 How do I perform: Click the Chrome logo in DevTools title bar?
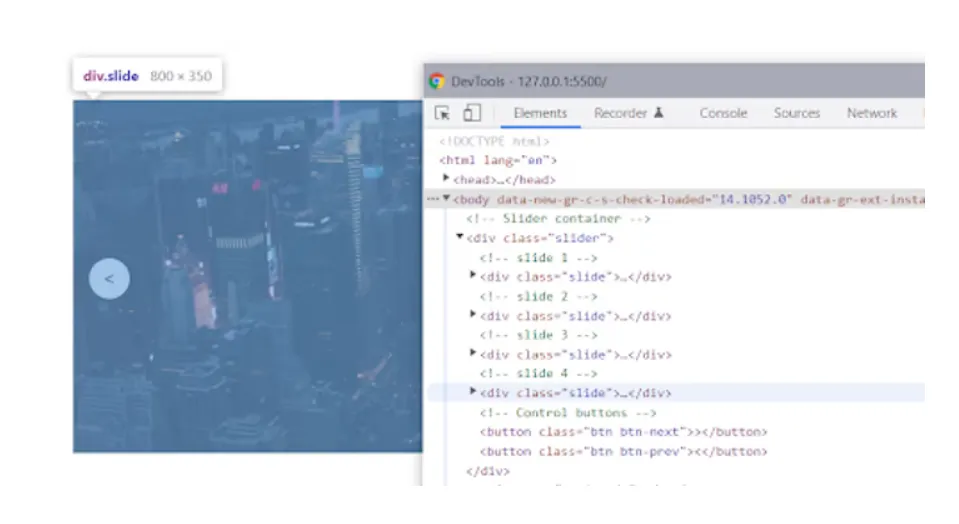click(x=437, y=81)
